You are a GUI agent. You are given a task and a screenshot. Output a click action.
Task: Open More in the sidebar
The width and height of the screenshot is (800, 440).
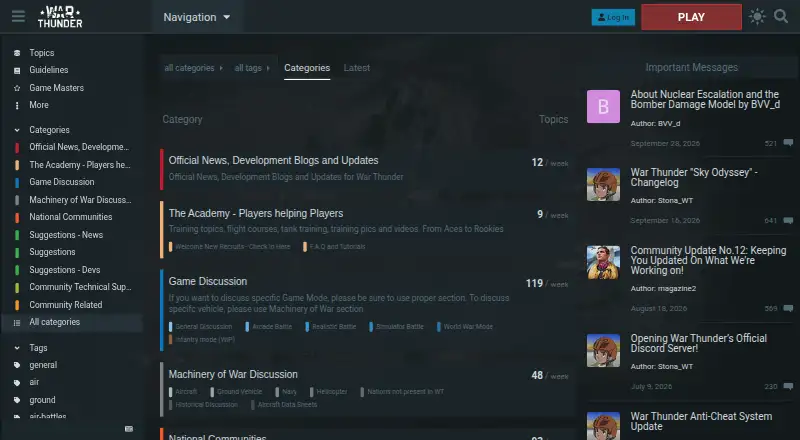pos(39,105)
